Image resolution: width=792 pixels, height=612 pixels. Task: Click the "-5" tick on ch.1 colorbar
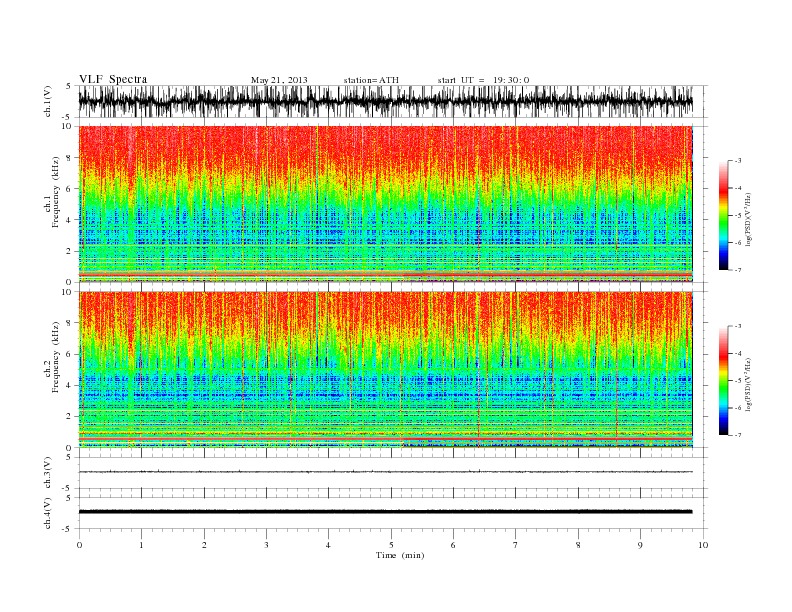coord(738,216)
